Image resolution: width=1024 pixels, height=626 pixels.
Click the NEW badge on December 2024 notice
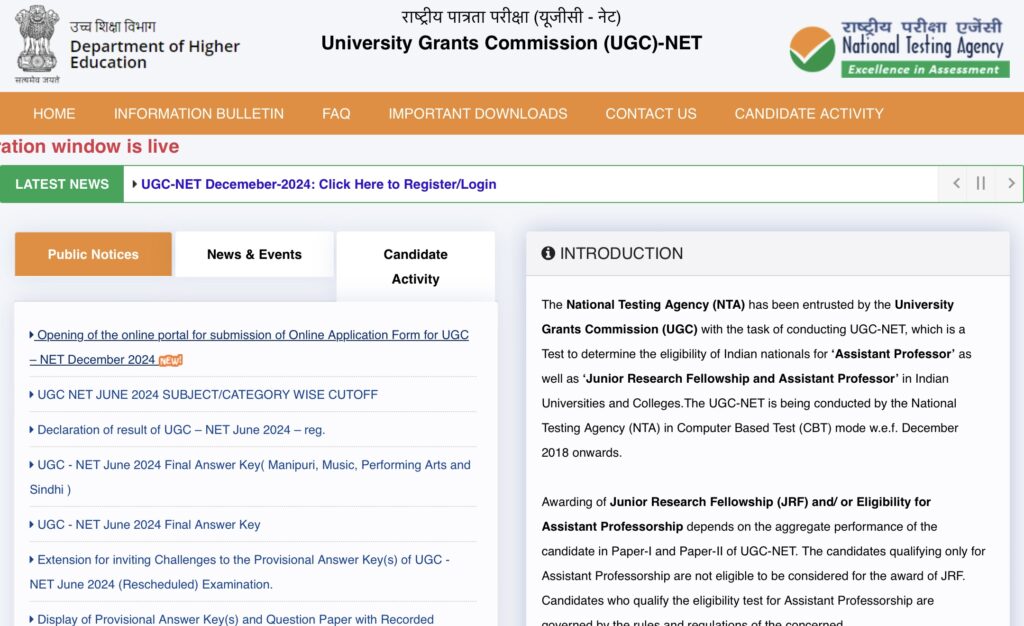pyautogui.click(x=170, y=360)
